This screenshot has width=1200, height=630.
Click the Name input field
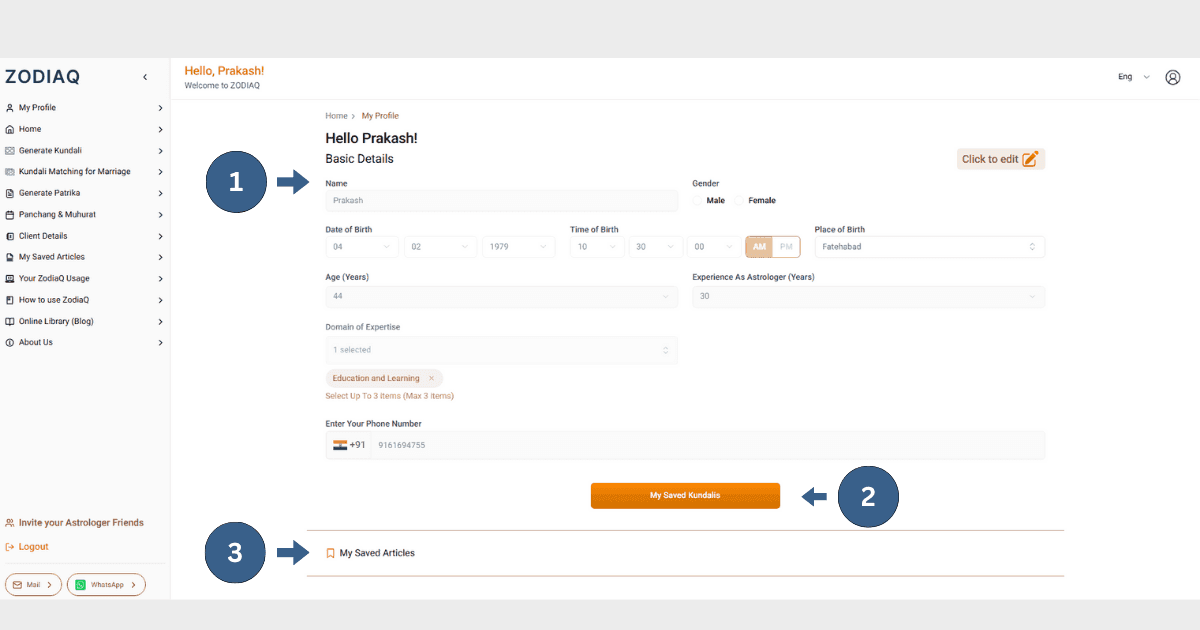pos(501,201)
